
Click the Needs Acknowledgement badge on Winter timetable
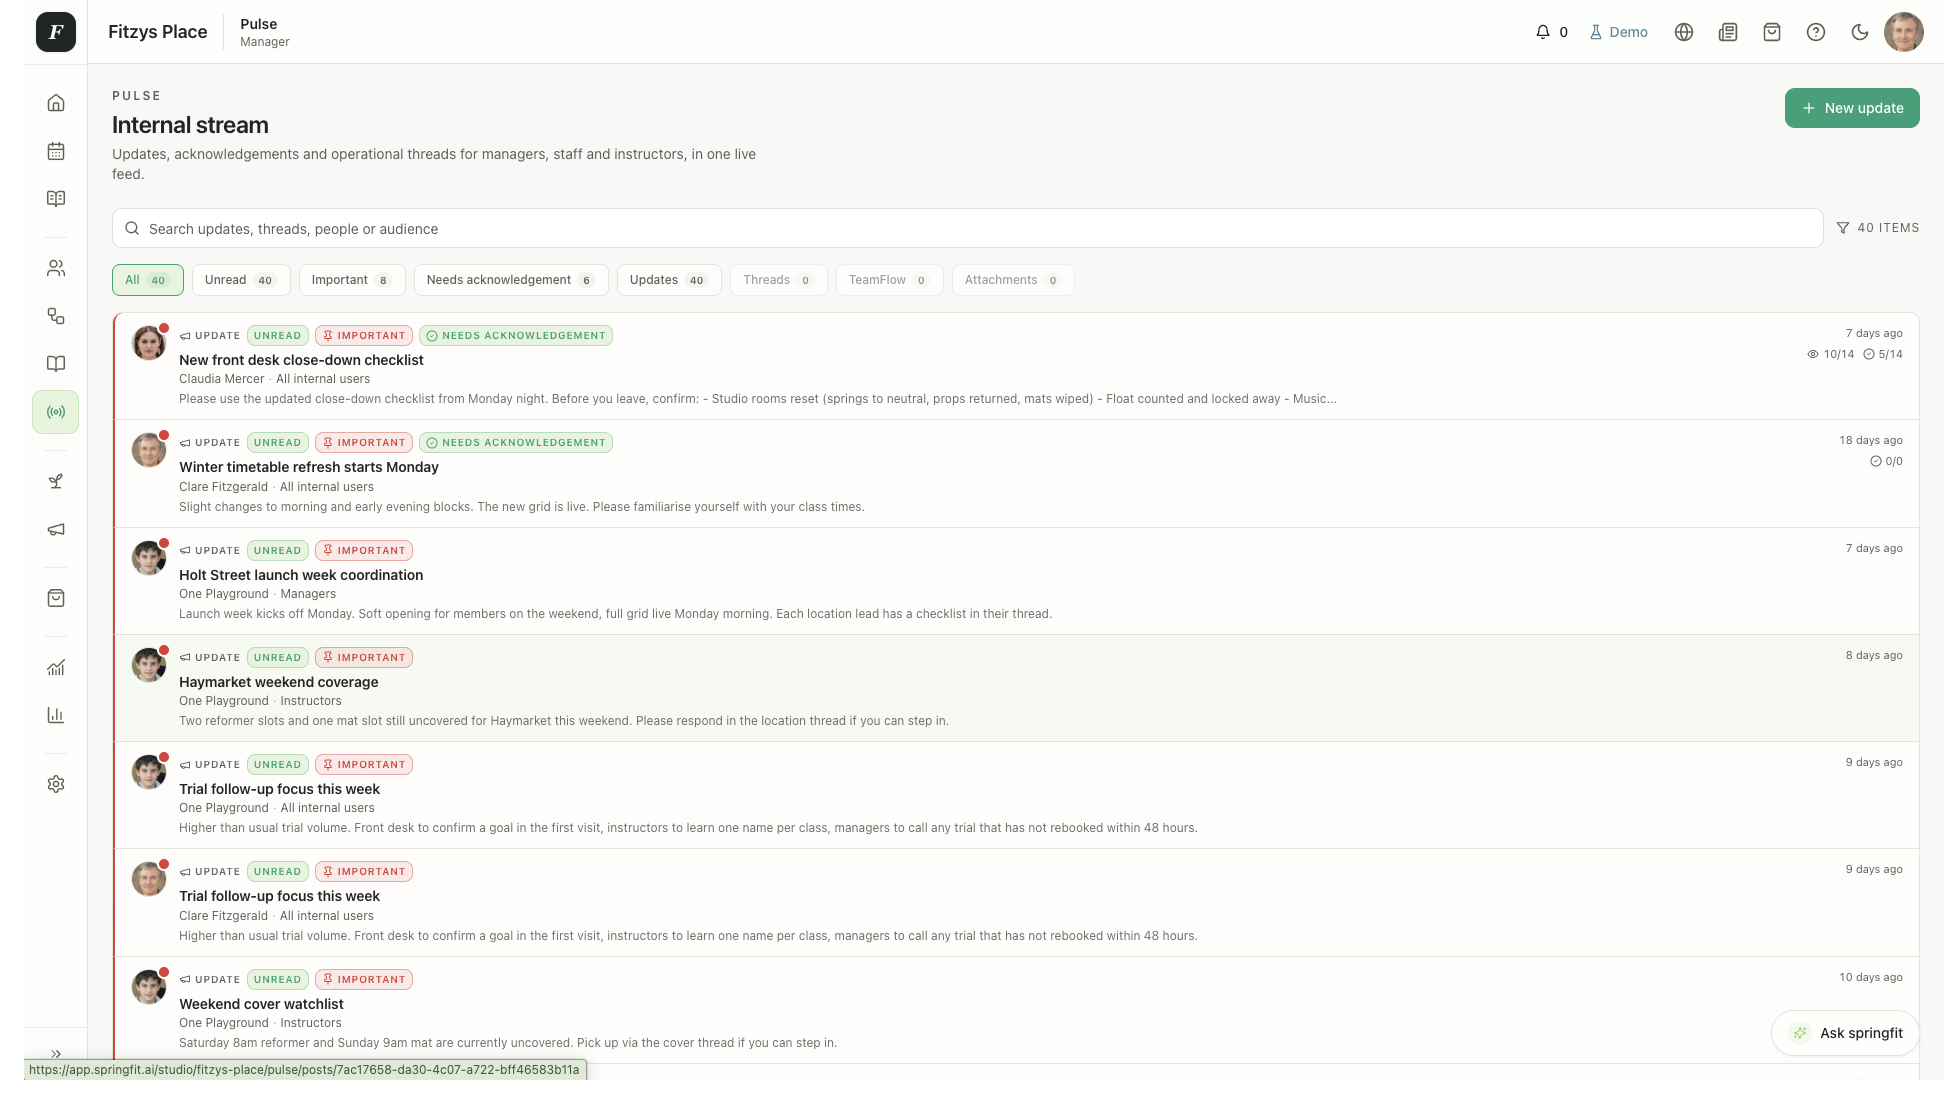click(516, 443)
